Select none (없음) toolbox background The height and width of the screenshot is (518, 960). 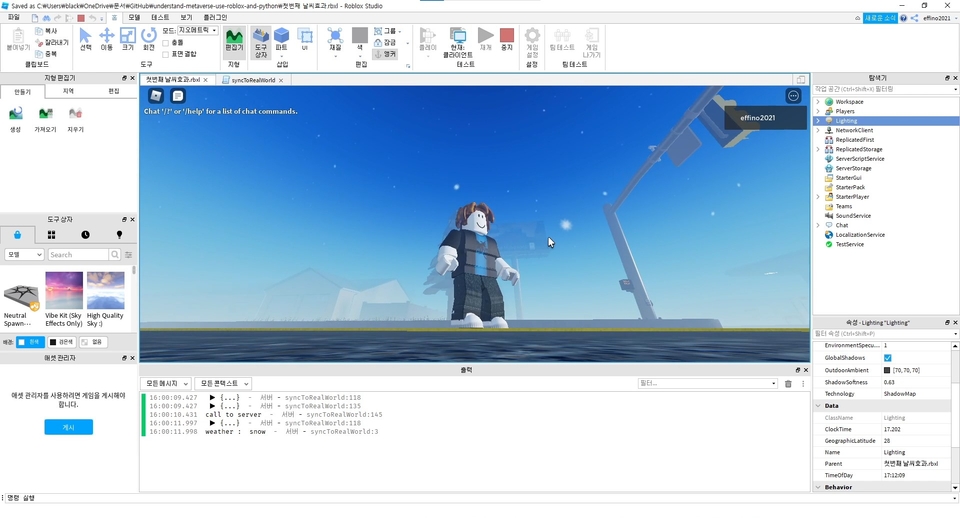pyautogui.click(x=92, y=342)
